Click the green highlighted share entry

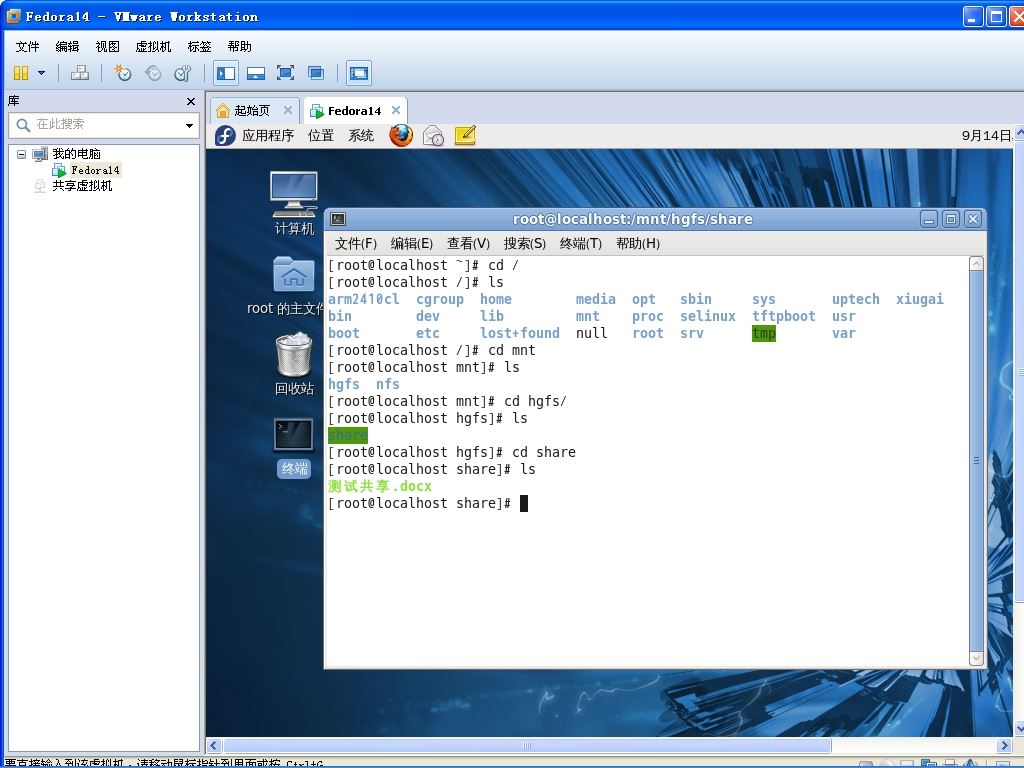(x=347, y=435)
